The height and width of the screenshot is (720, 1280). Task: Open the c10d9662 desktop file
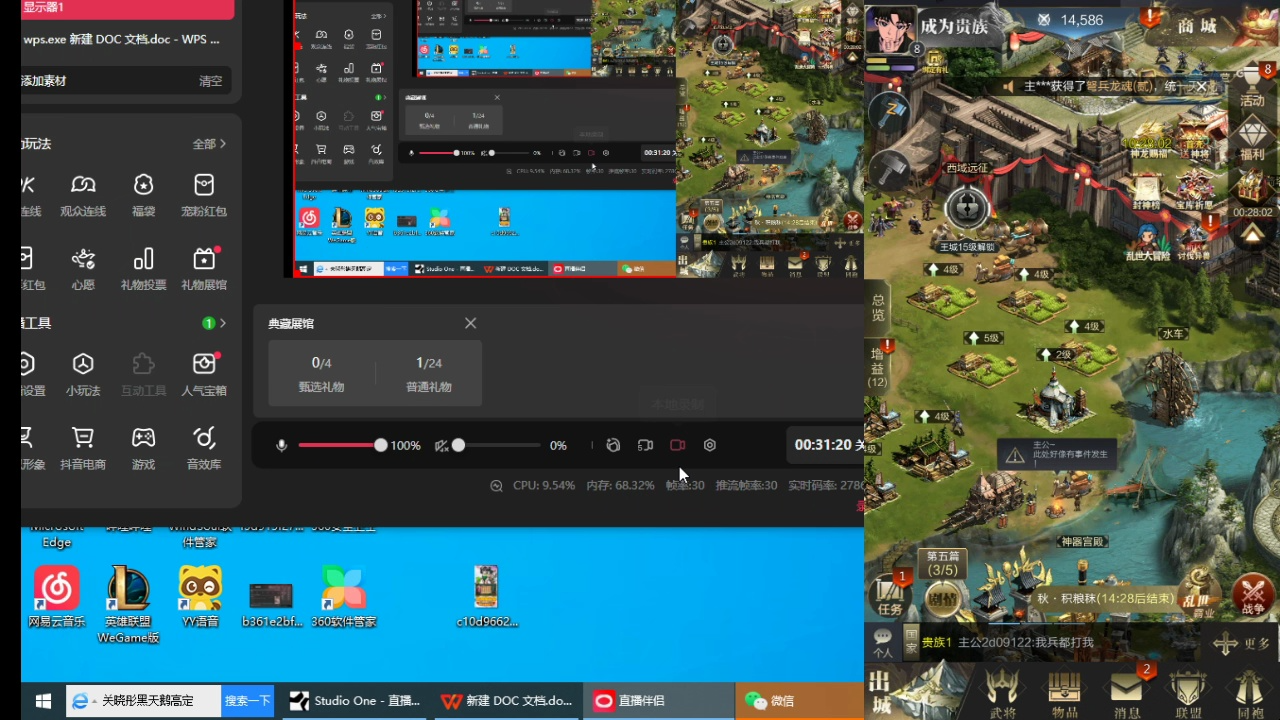pyautogui.click(x=487, y=597)
